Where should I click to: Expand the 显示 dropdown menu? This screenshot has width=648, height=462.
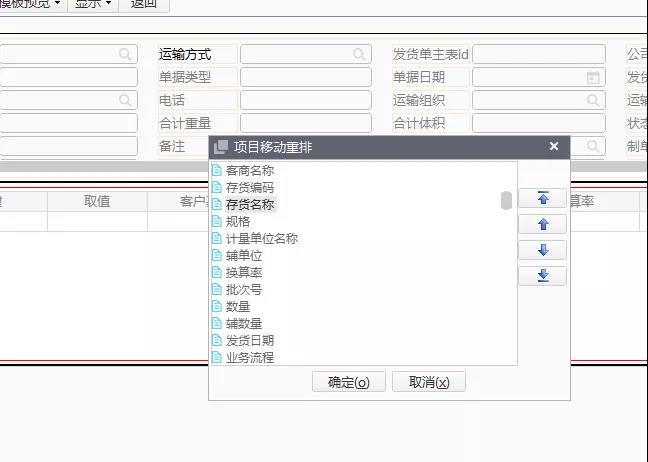(x=93, y=4)
